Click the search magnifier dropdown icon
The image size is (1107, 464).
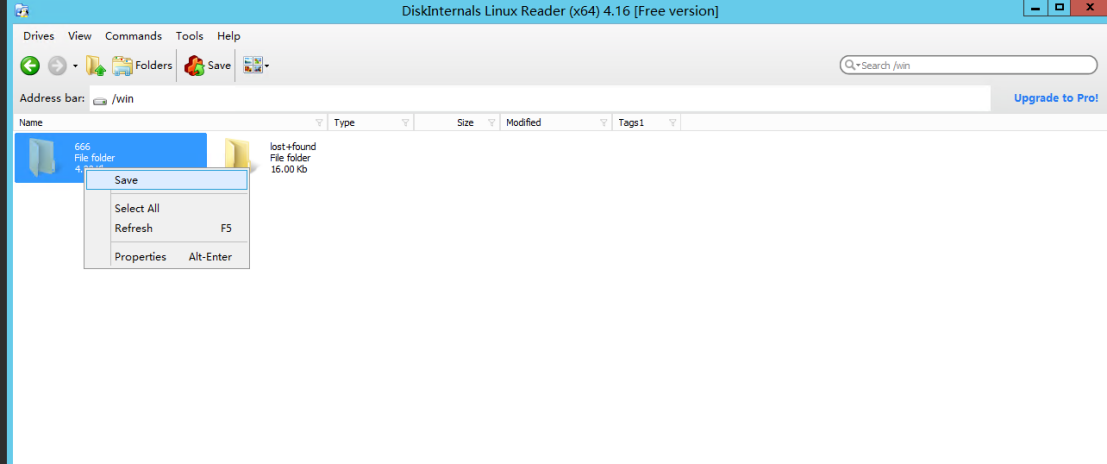pos(850,65)
